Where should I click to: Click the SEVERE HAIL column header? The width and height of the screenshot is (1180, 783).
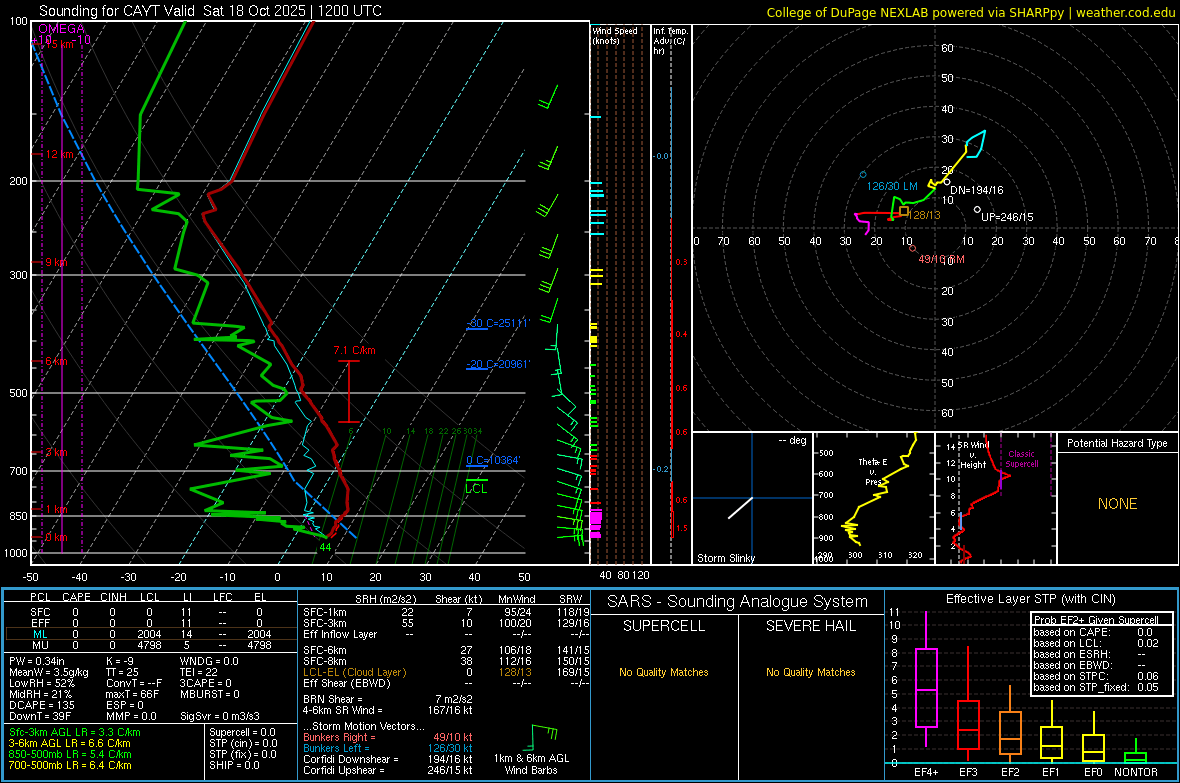coord(810,626)
